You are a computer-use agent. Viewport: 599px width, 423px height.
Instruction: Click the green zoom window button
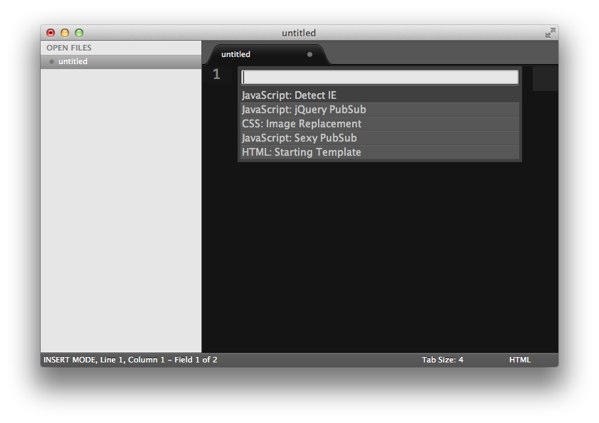[x=79, y=33]
